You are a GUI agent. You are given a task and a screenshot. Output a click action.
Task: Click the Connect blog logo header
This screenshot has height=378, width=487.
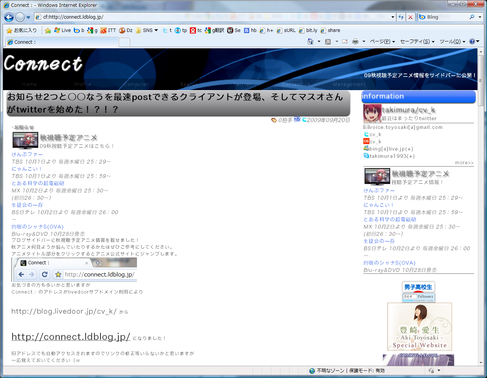tap(43, 63)
